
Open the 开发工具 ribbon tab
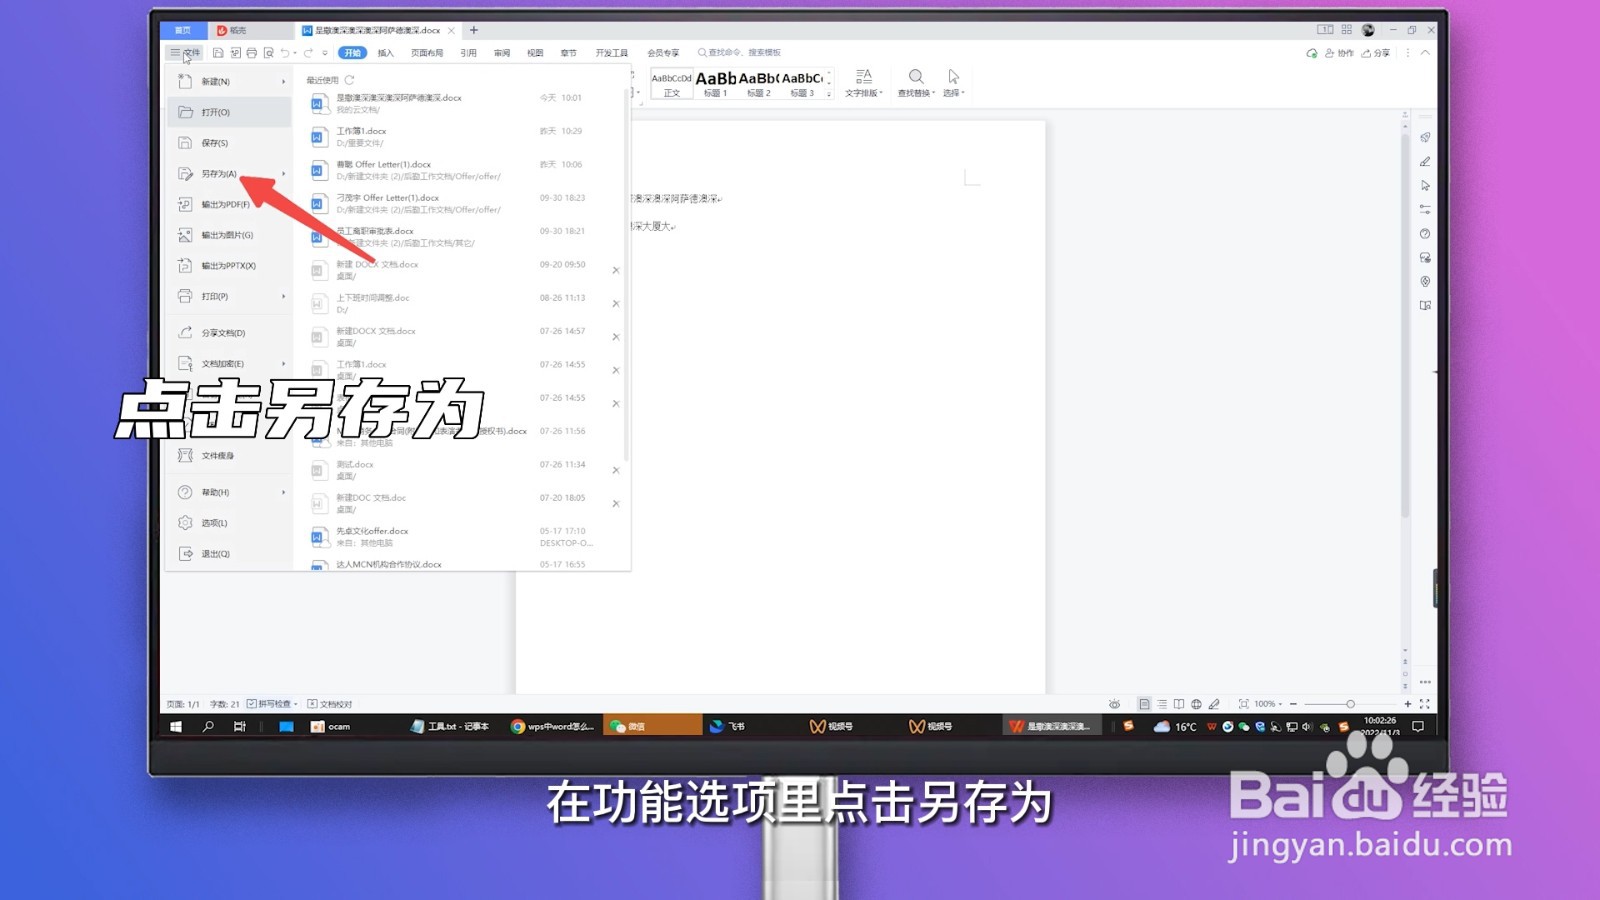[611, 52]
